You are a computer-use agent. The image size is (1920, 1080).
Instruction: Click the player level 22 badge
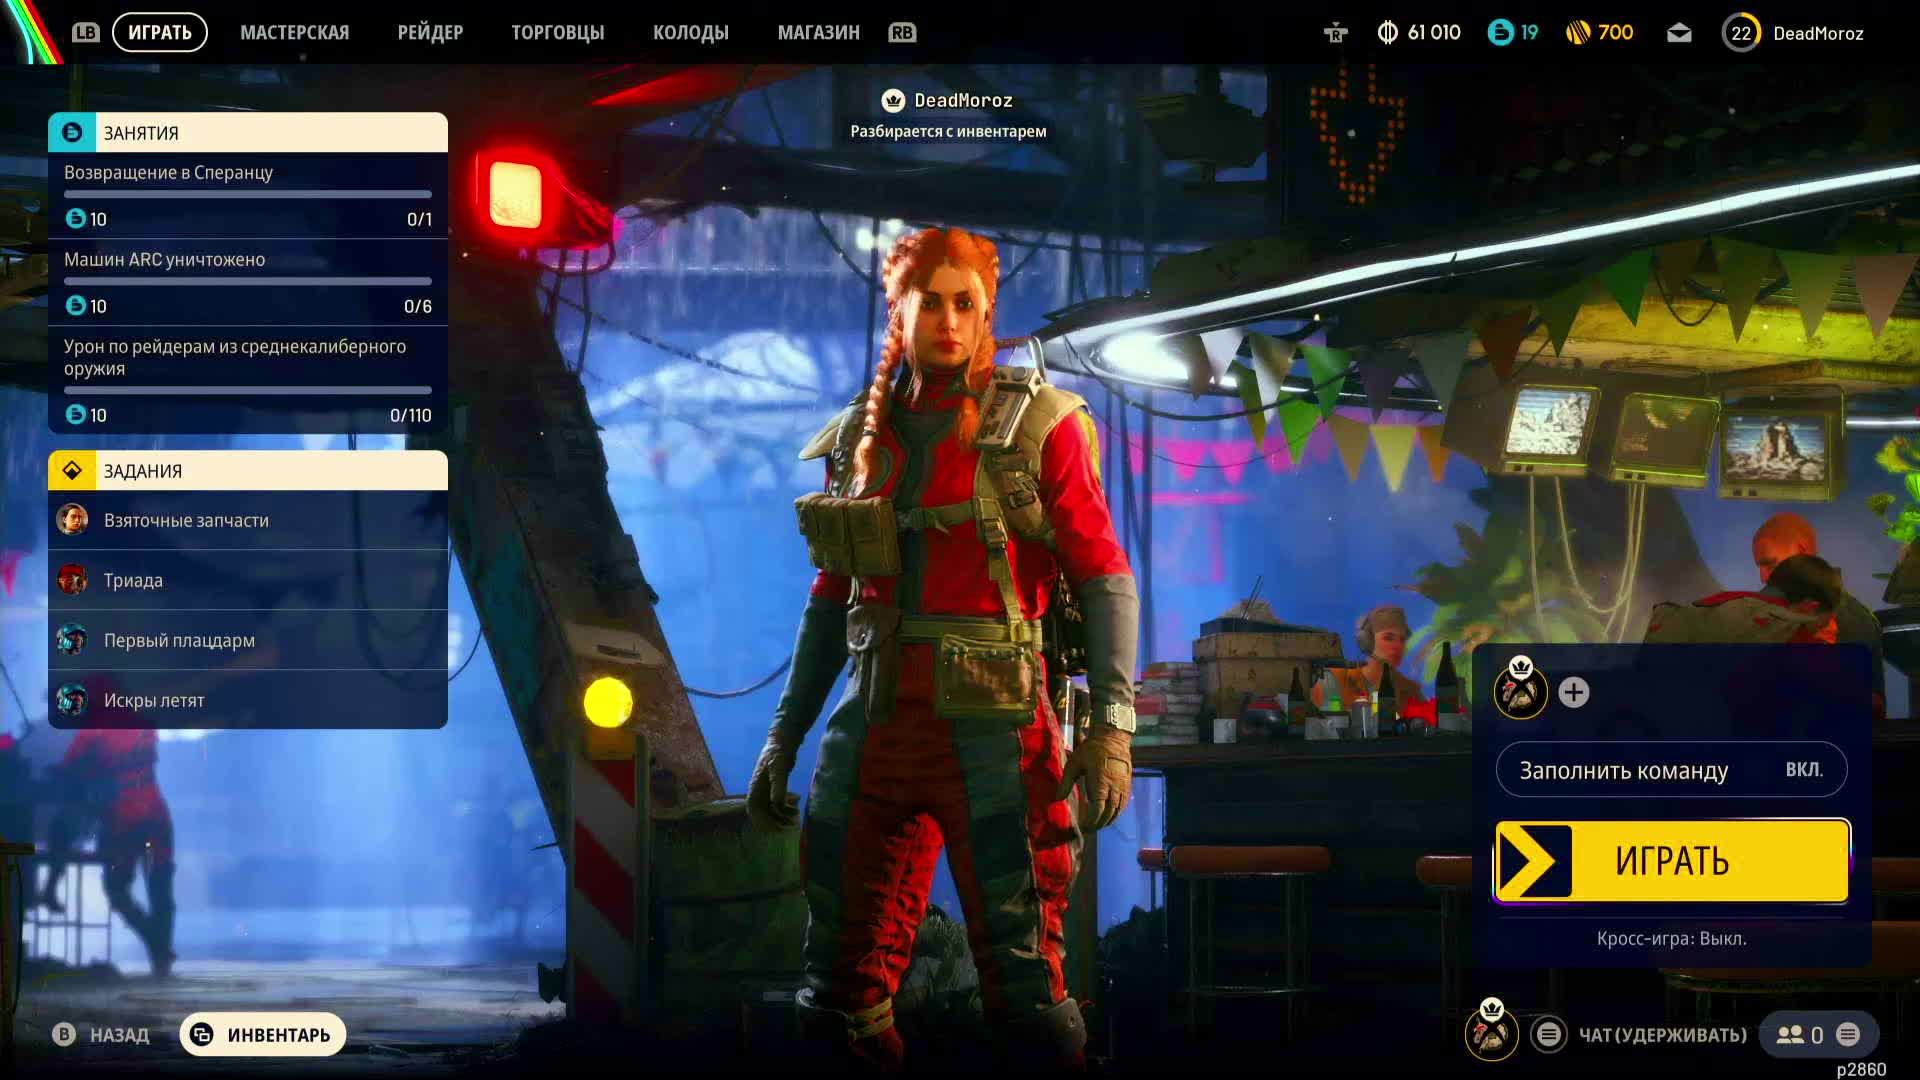1741,33
